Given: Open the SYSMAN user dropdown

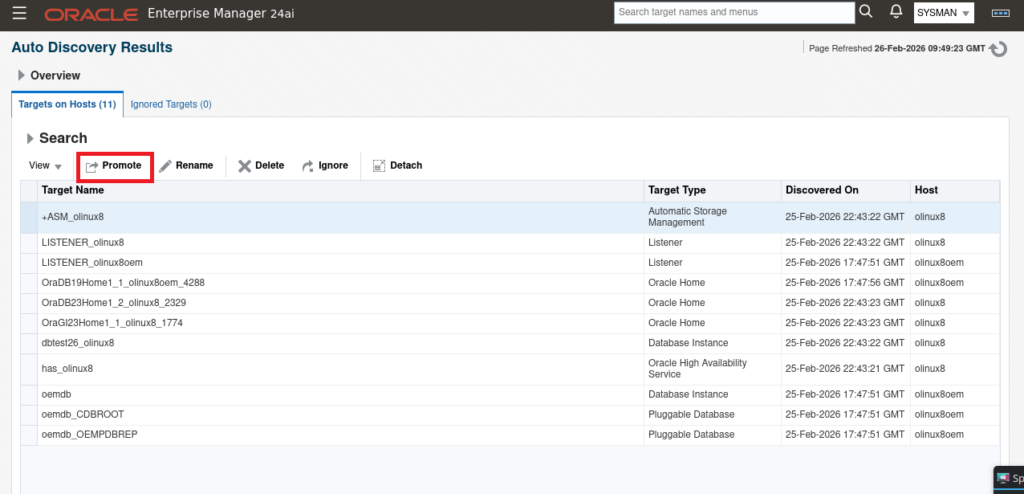Looking at the screenshot, I should 943,14.
